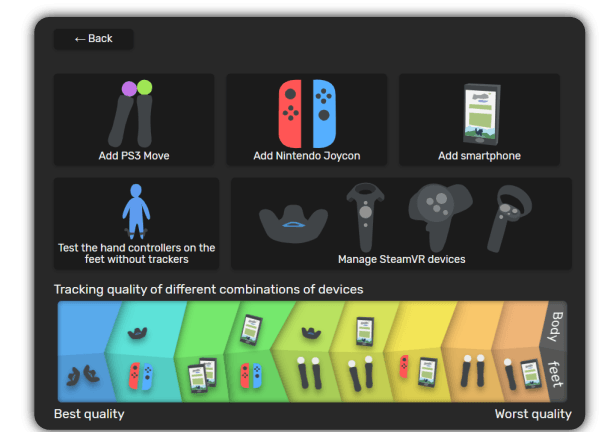Open Add Nintendo Joycon label
The image size is (616, 432).
307,156
